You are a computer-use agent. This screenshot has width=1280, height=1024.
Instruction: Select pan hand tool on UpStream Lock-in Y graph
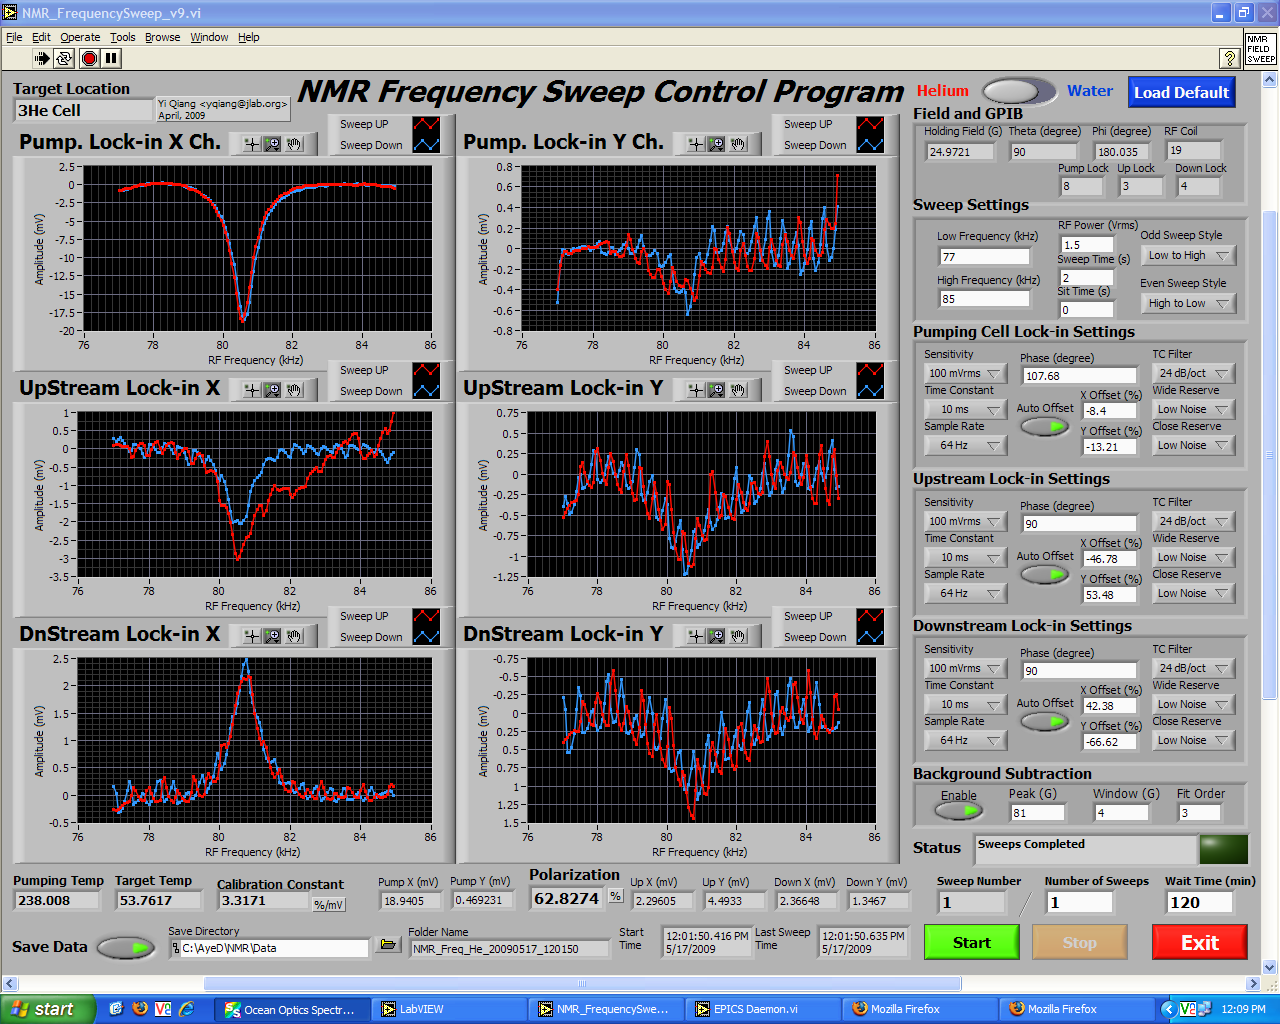pos(738,390)
